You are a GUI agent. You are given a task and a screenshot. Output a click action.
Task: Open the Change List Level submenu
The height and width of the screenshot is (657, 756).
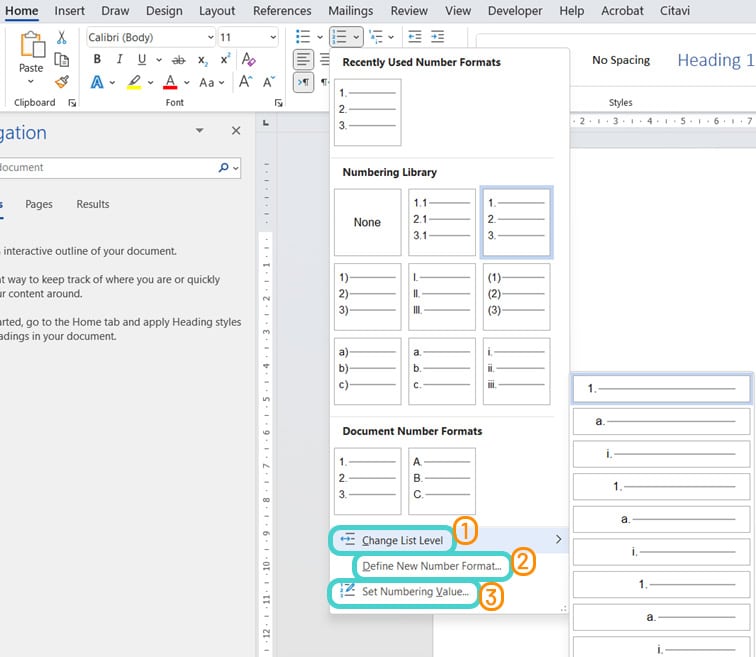[448, 540]
